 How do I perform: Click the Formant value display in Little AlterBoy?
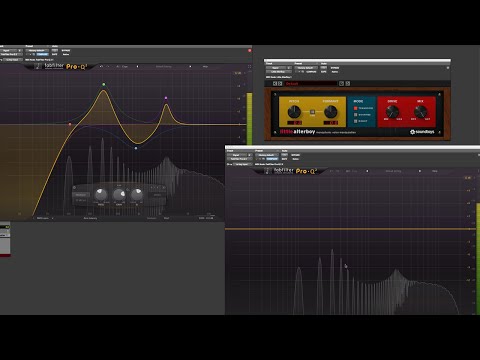pyautogui.click(x=330, y=123)
